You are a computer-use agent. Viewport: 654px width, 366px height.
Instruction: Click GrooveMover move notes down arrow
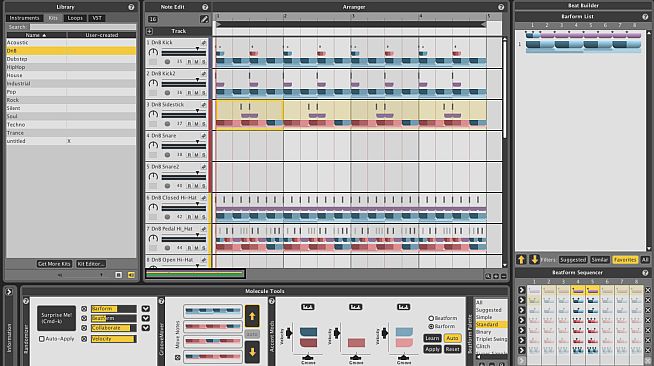point(252,352)
